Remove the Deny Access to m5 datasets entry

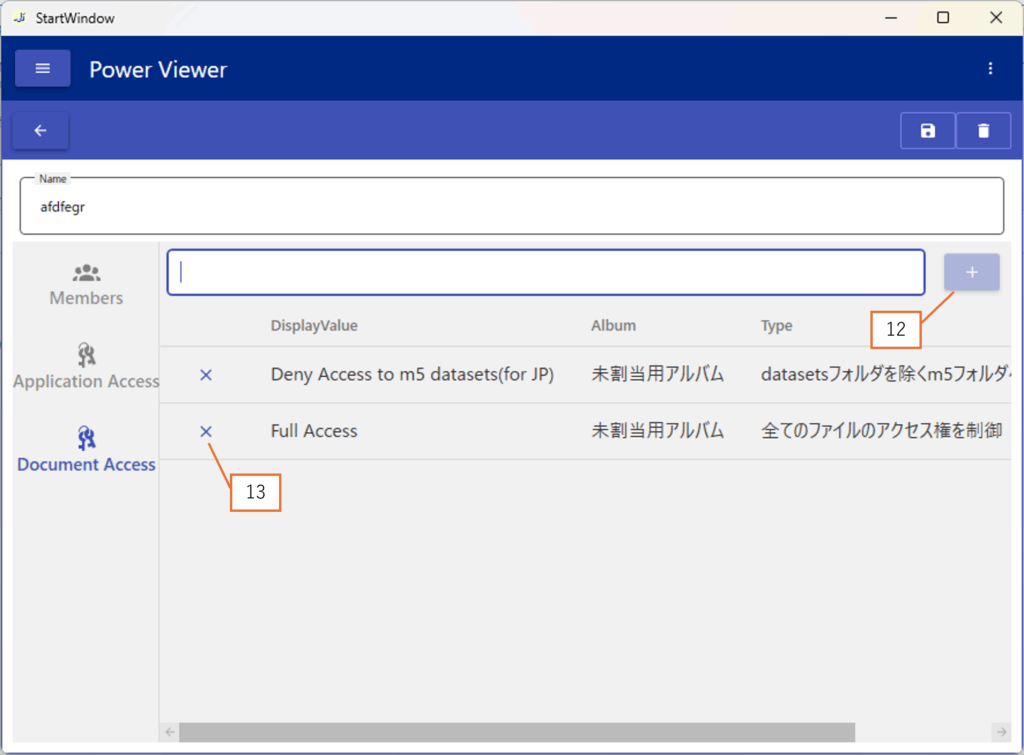pyautogui.click(x=206, y=375)
